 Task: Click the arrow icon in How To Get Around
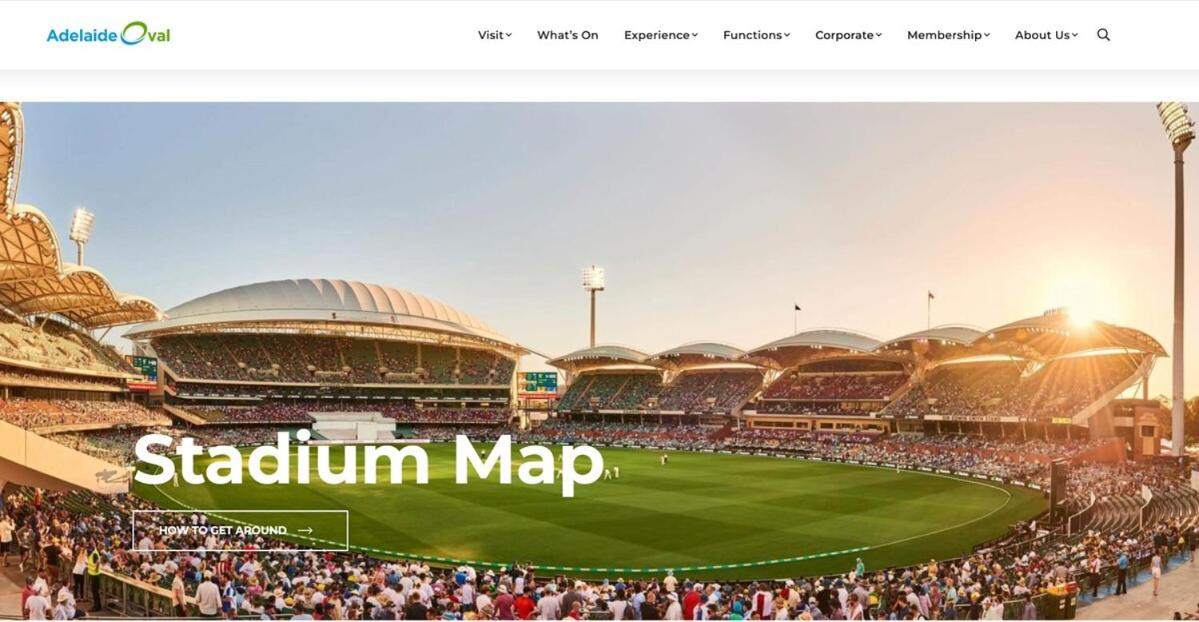click(305, 530)
